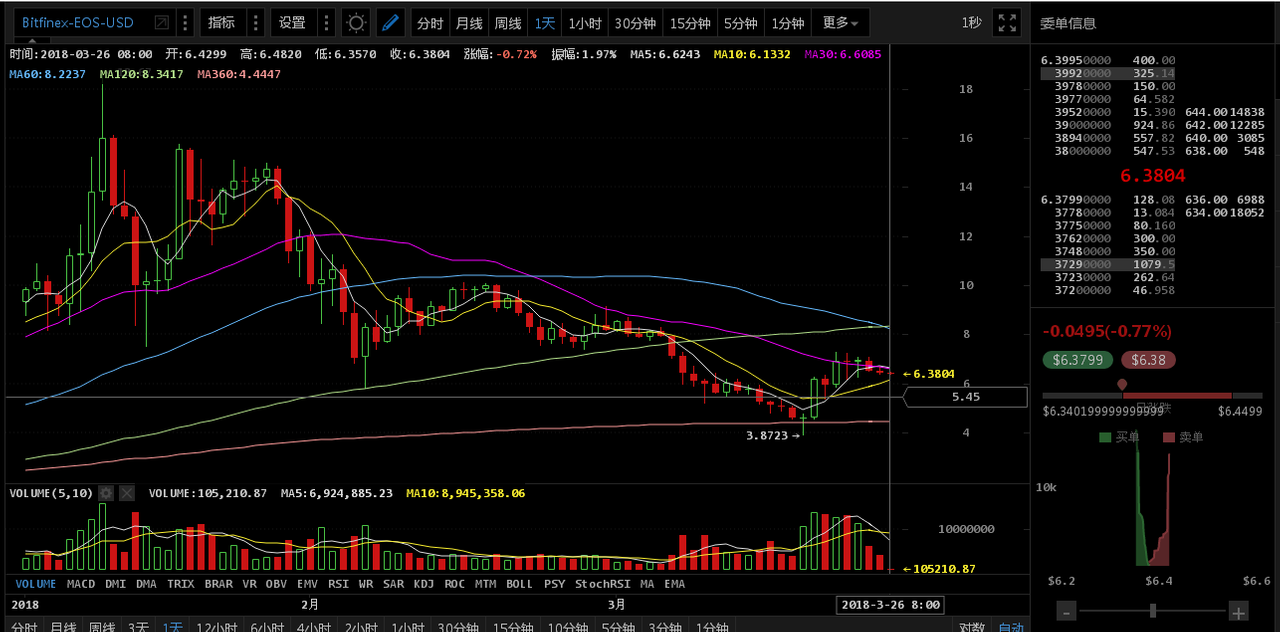Select 1小时 interval in the top toolbar
The image size is (1280, 632).
584,23
